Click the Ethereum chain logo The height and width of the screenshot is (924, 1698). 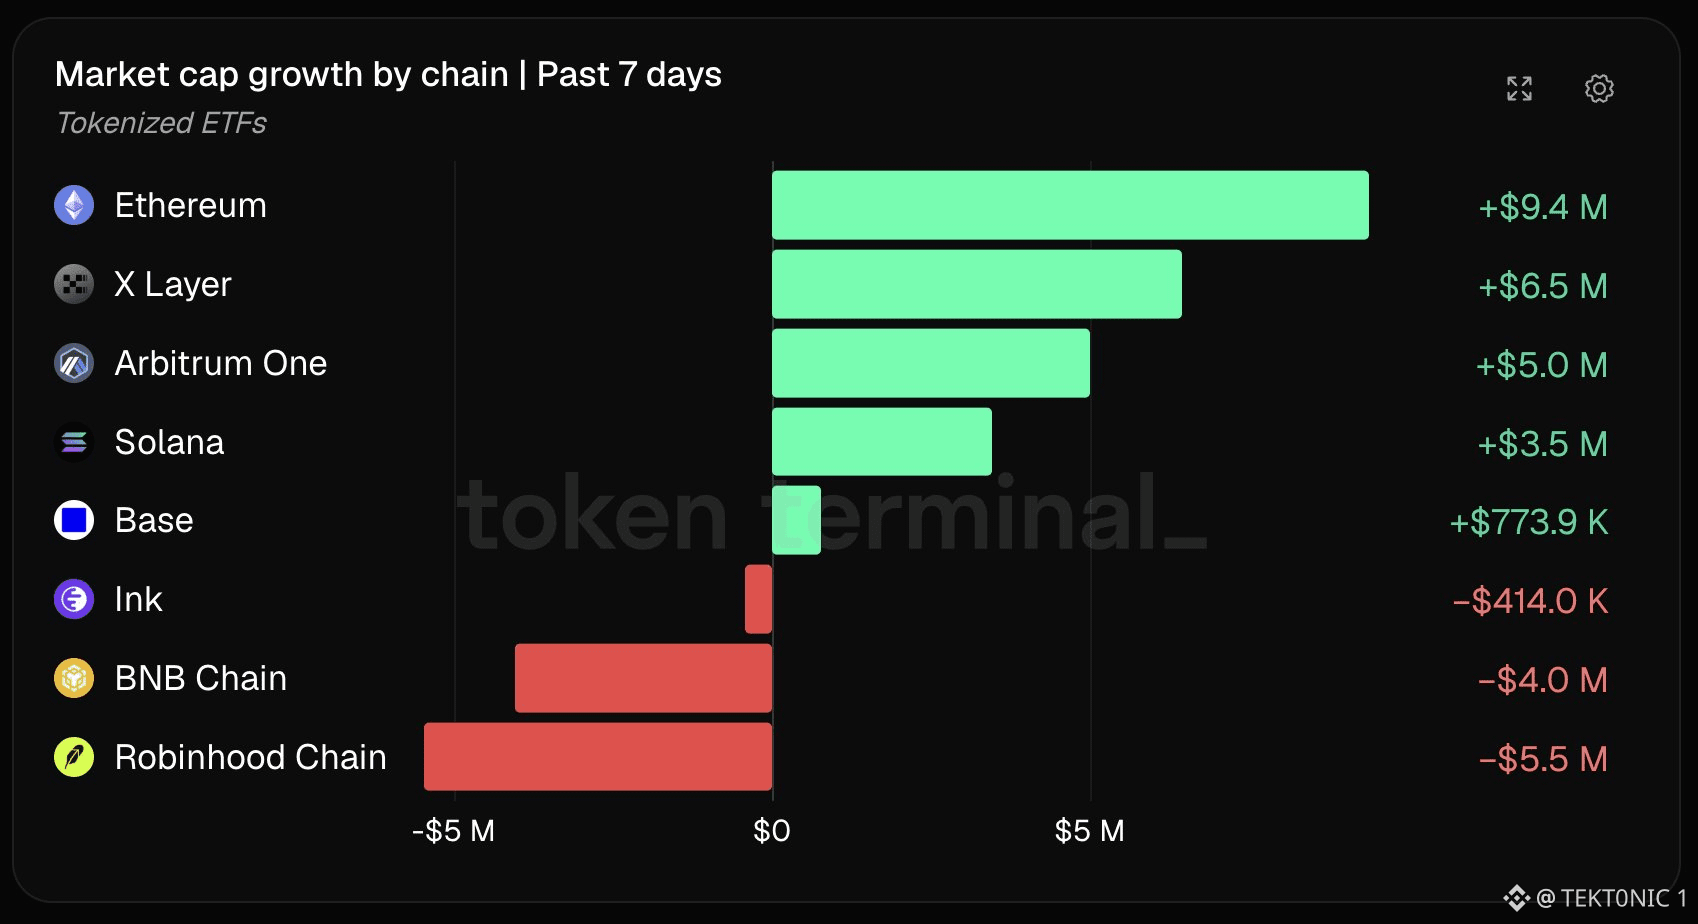pos(74,205)
